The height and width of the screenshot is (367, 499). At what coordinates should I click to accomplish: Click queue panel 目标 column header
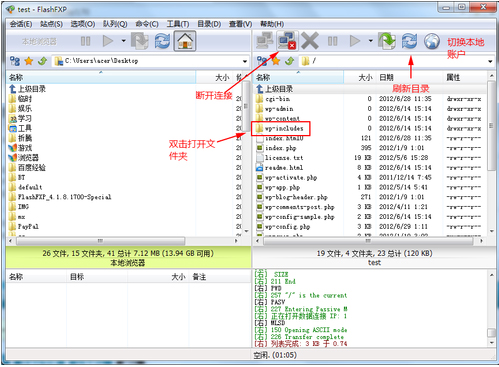click(97, 277)
